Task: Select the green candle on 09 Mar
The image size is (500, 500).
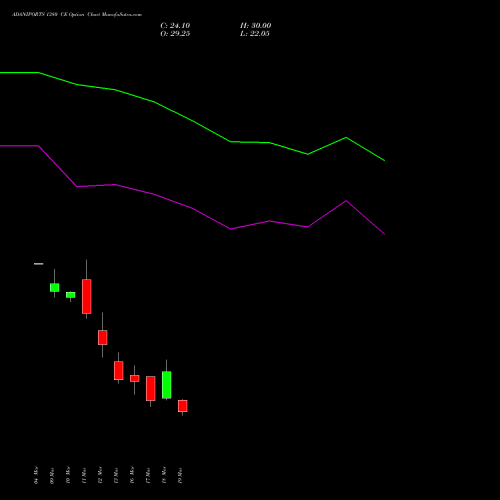Action: (x=55, y=287)
